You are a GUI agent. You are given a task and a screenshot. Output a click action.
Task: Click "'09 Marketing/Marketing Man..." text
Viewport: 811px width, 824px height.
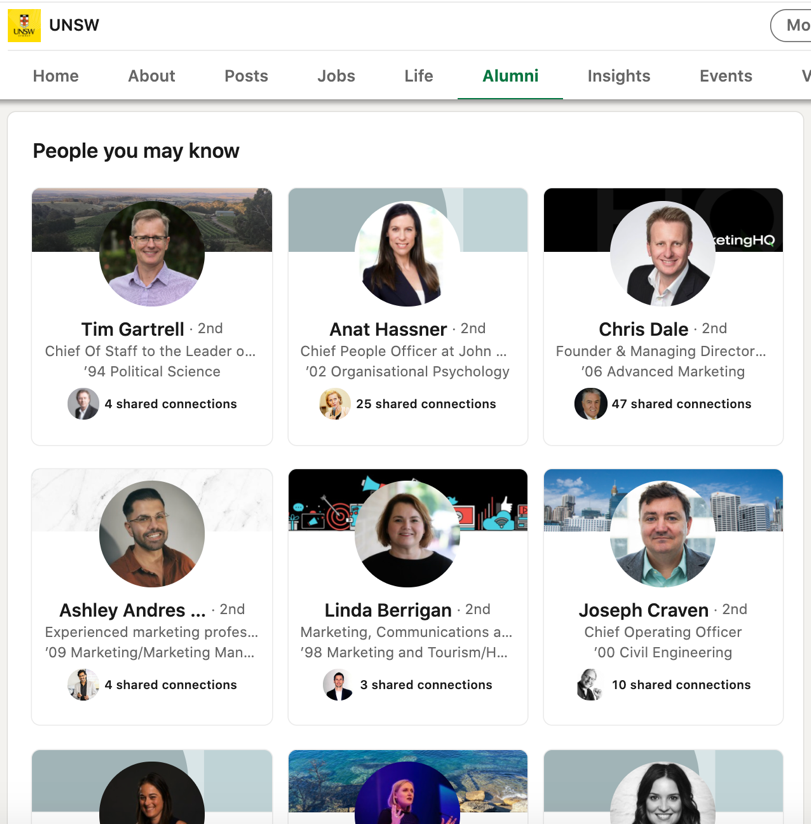(x=150, y=652)
